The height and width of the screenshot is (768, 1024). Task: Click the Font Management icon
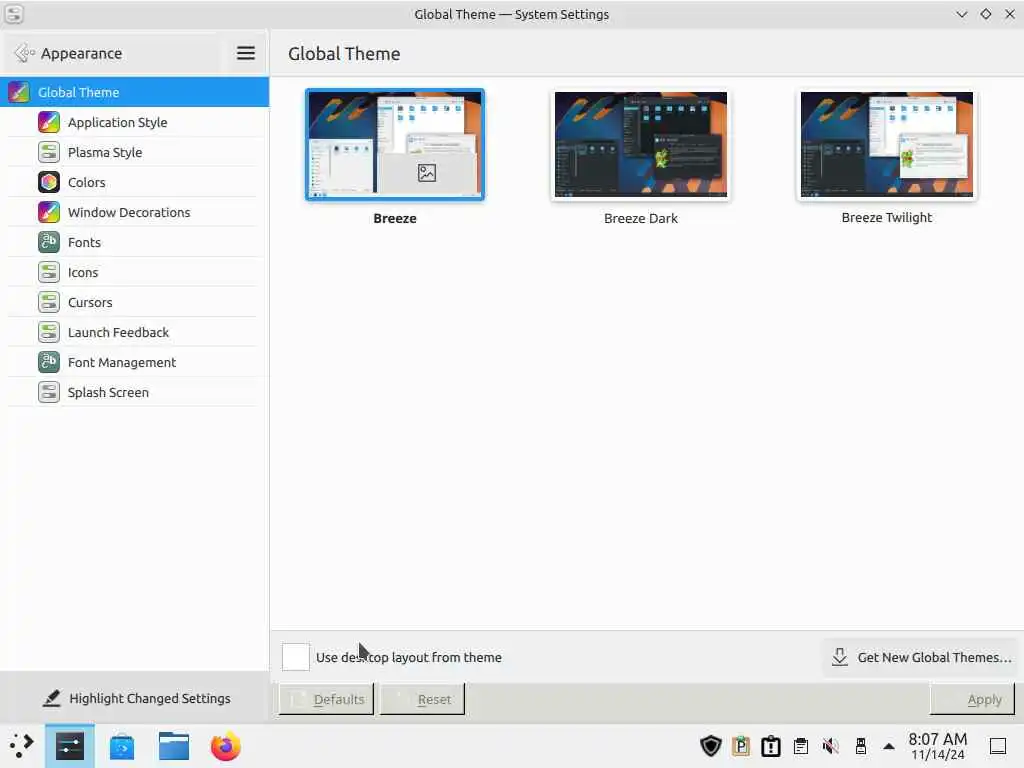49,362
